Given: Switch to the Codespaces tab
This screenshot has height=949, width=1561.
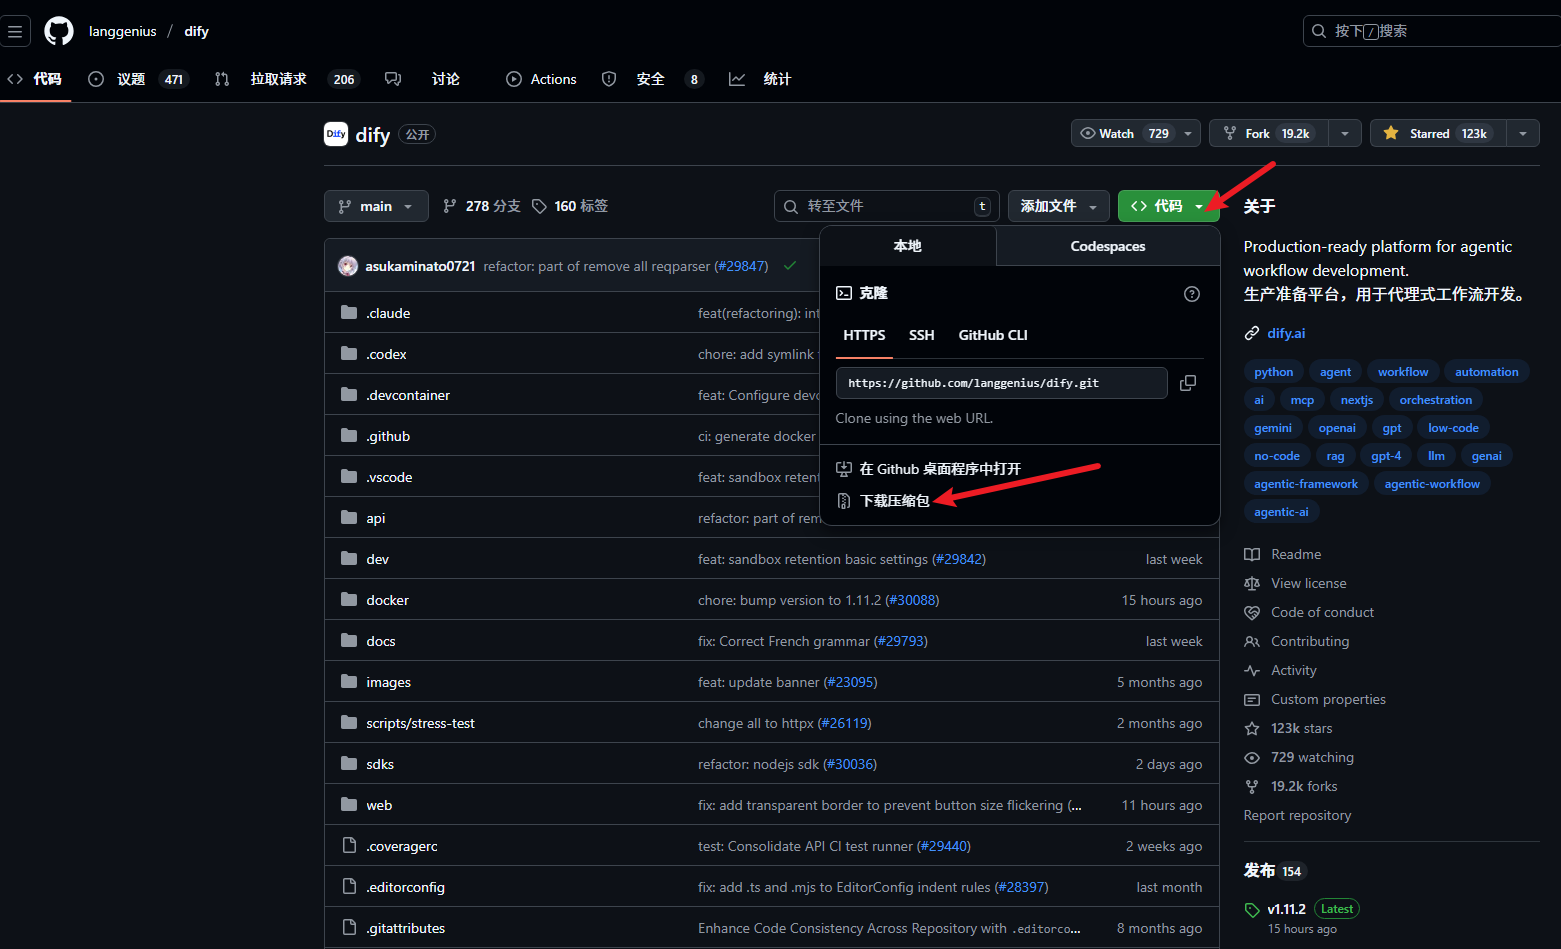Looking at the screenshot, I should pos(1107,246).
